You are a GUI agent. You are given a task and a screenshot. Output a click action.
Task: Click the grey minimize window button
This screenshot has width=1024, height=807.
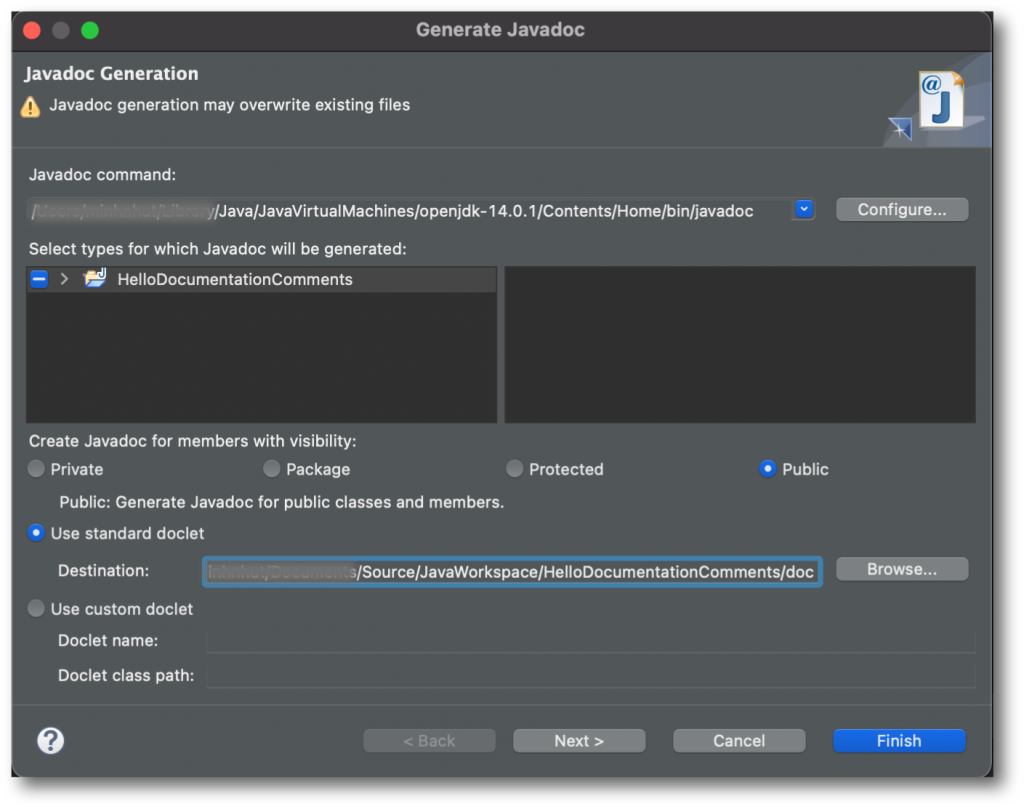(61, 30)
